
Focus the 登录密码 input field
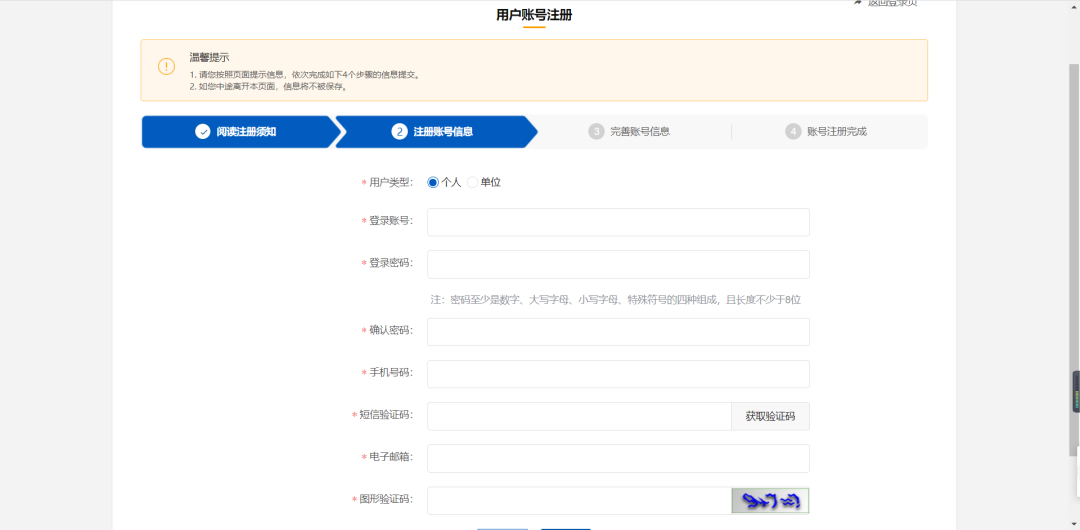coord(618,264)
